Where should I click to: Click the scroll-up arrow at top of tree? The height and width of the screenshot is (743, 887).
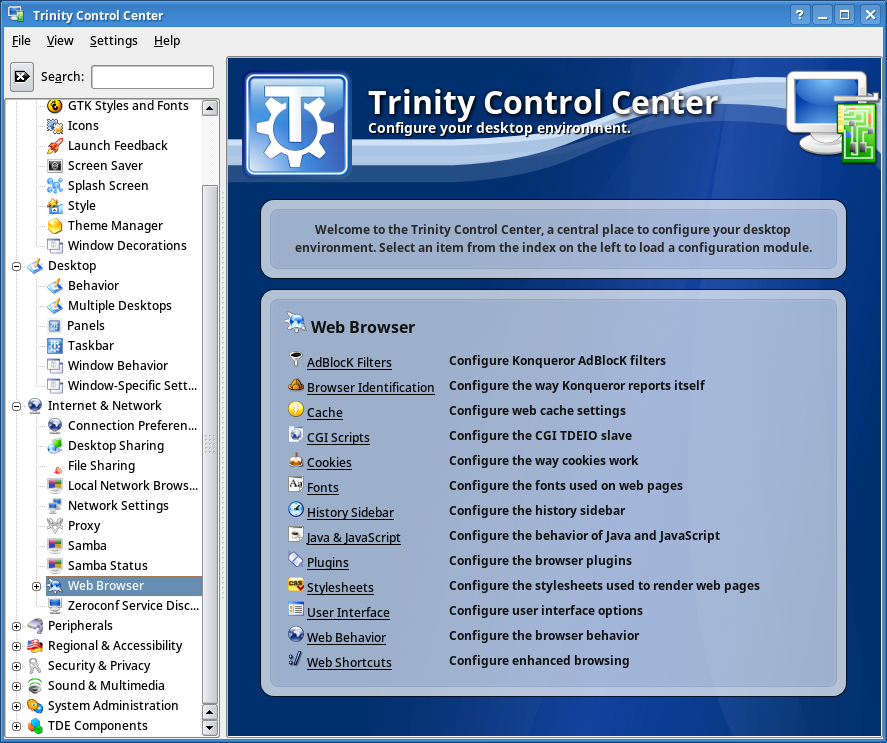(210, 108)
